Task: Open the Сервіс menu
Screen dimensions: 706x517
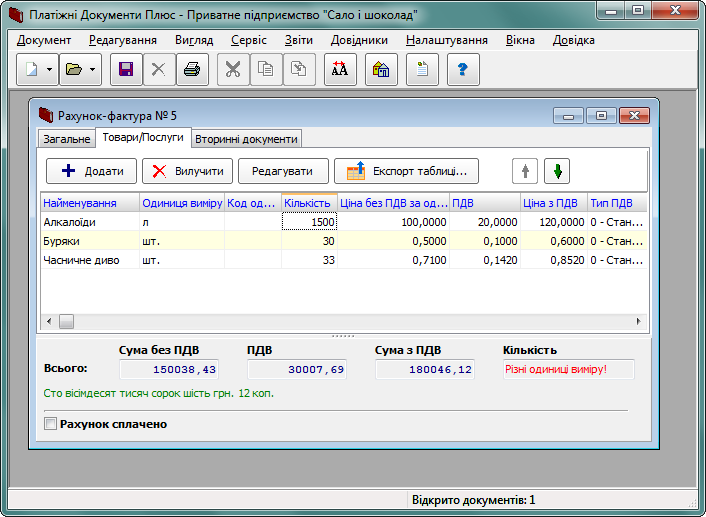Action: [249, 40]
